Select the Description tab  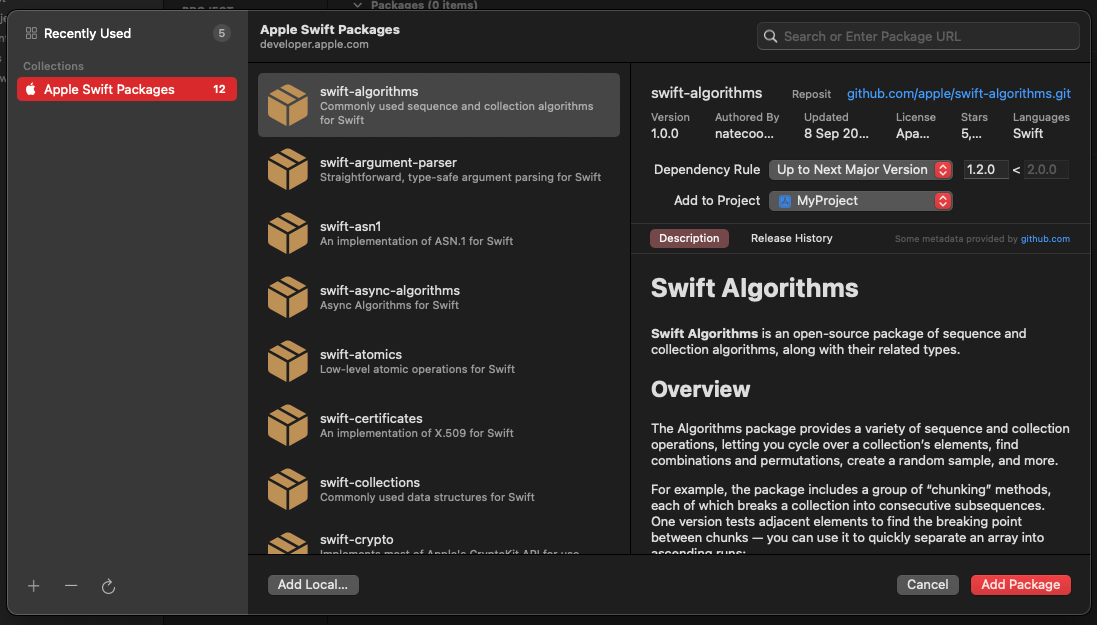tap(689, 238)
